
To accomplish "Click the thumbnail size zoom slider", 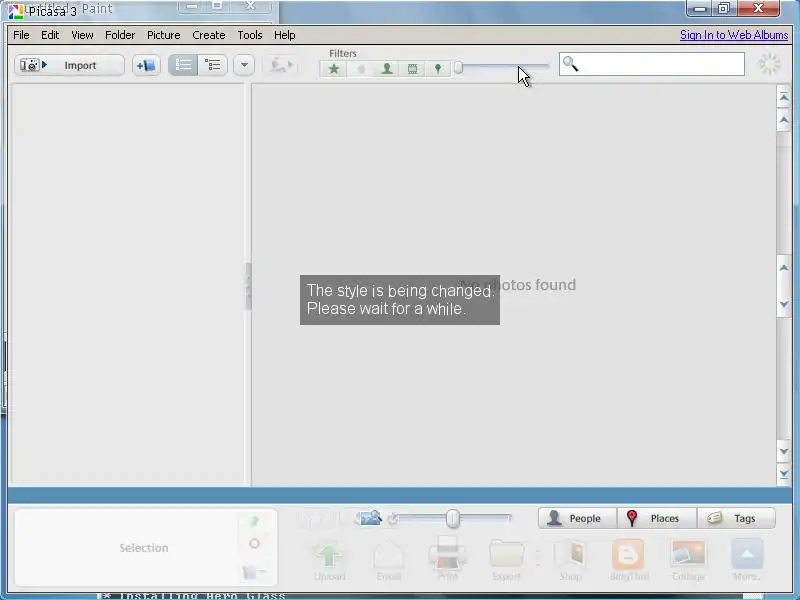I will pos(453,518).
